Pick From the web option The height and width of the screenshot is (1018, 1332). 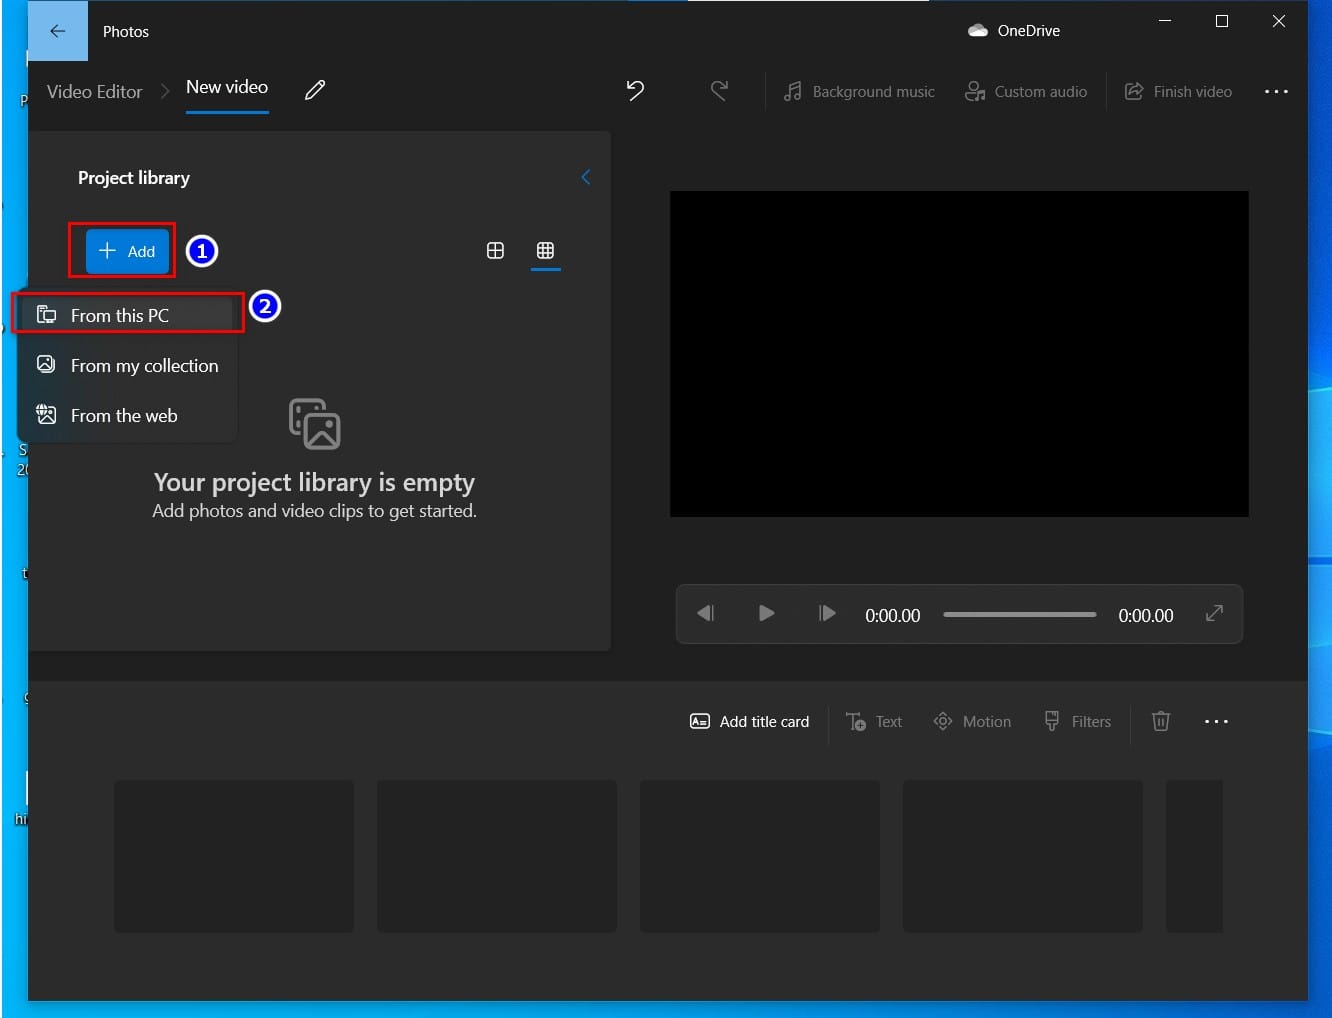pyautogui.click(x=128, y=415)
